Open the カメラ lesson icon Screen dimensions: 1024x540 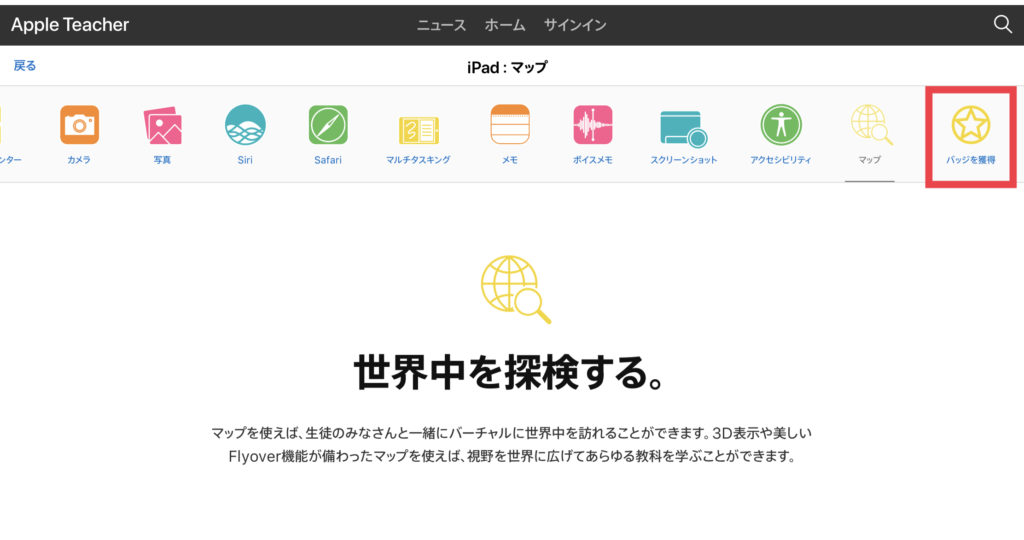pyautogui.click(x=79, y=126)
